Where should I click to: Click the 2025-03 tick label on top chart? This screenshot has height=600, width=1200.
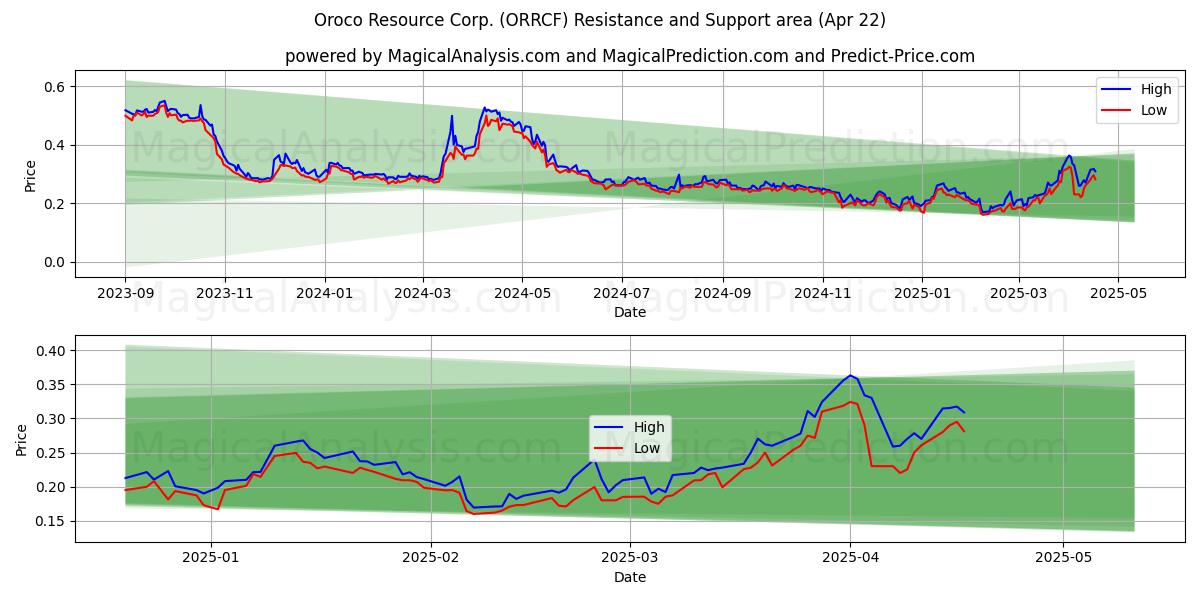[1019, 294]
